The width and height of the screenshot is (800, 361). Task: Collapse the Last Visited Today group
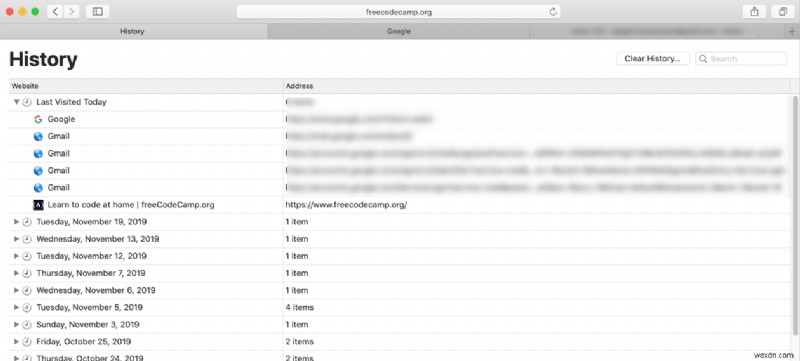[x=16, y=102]
